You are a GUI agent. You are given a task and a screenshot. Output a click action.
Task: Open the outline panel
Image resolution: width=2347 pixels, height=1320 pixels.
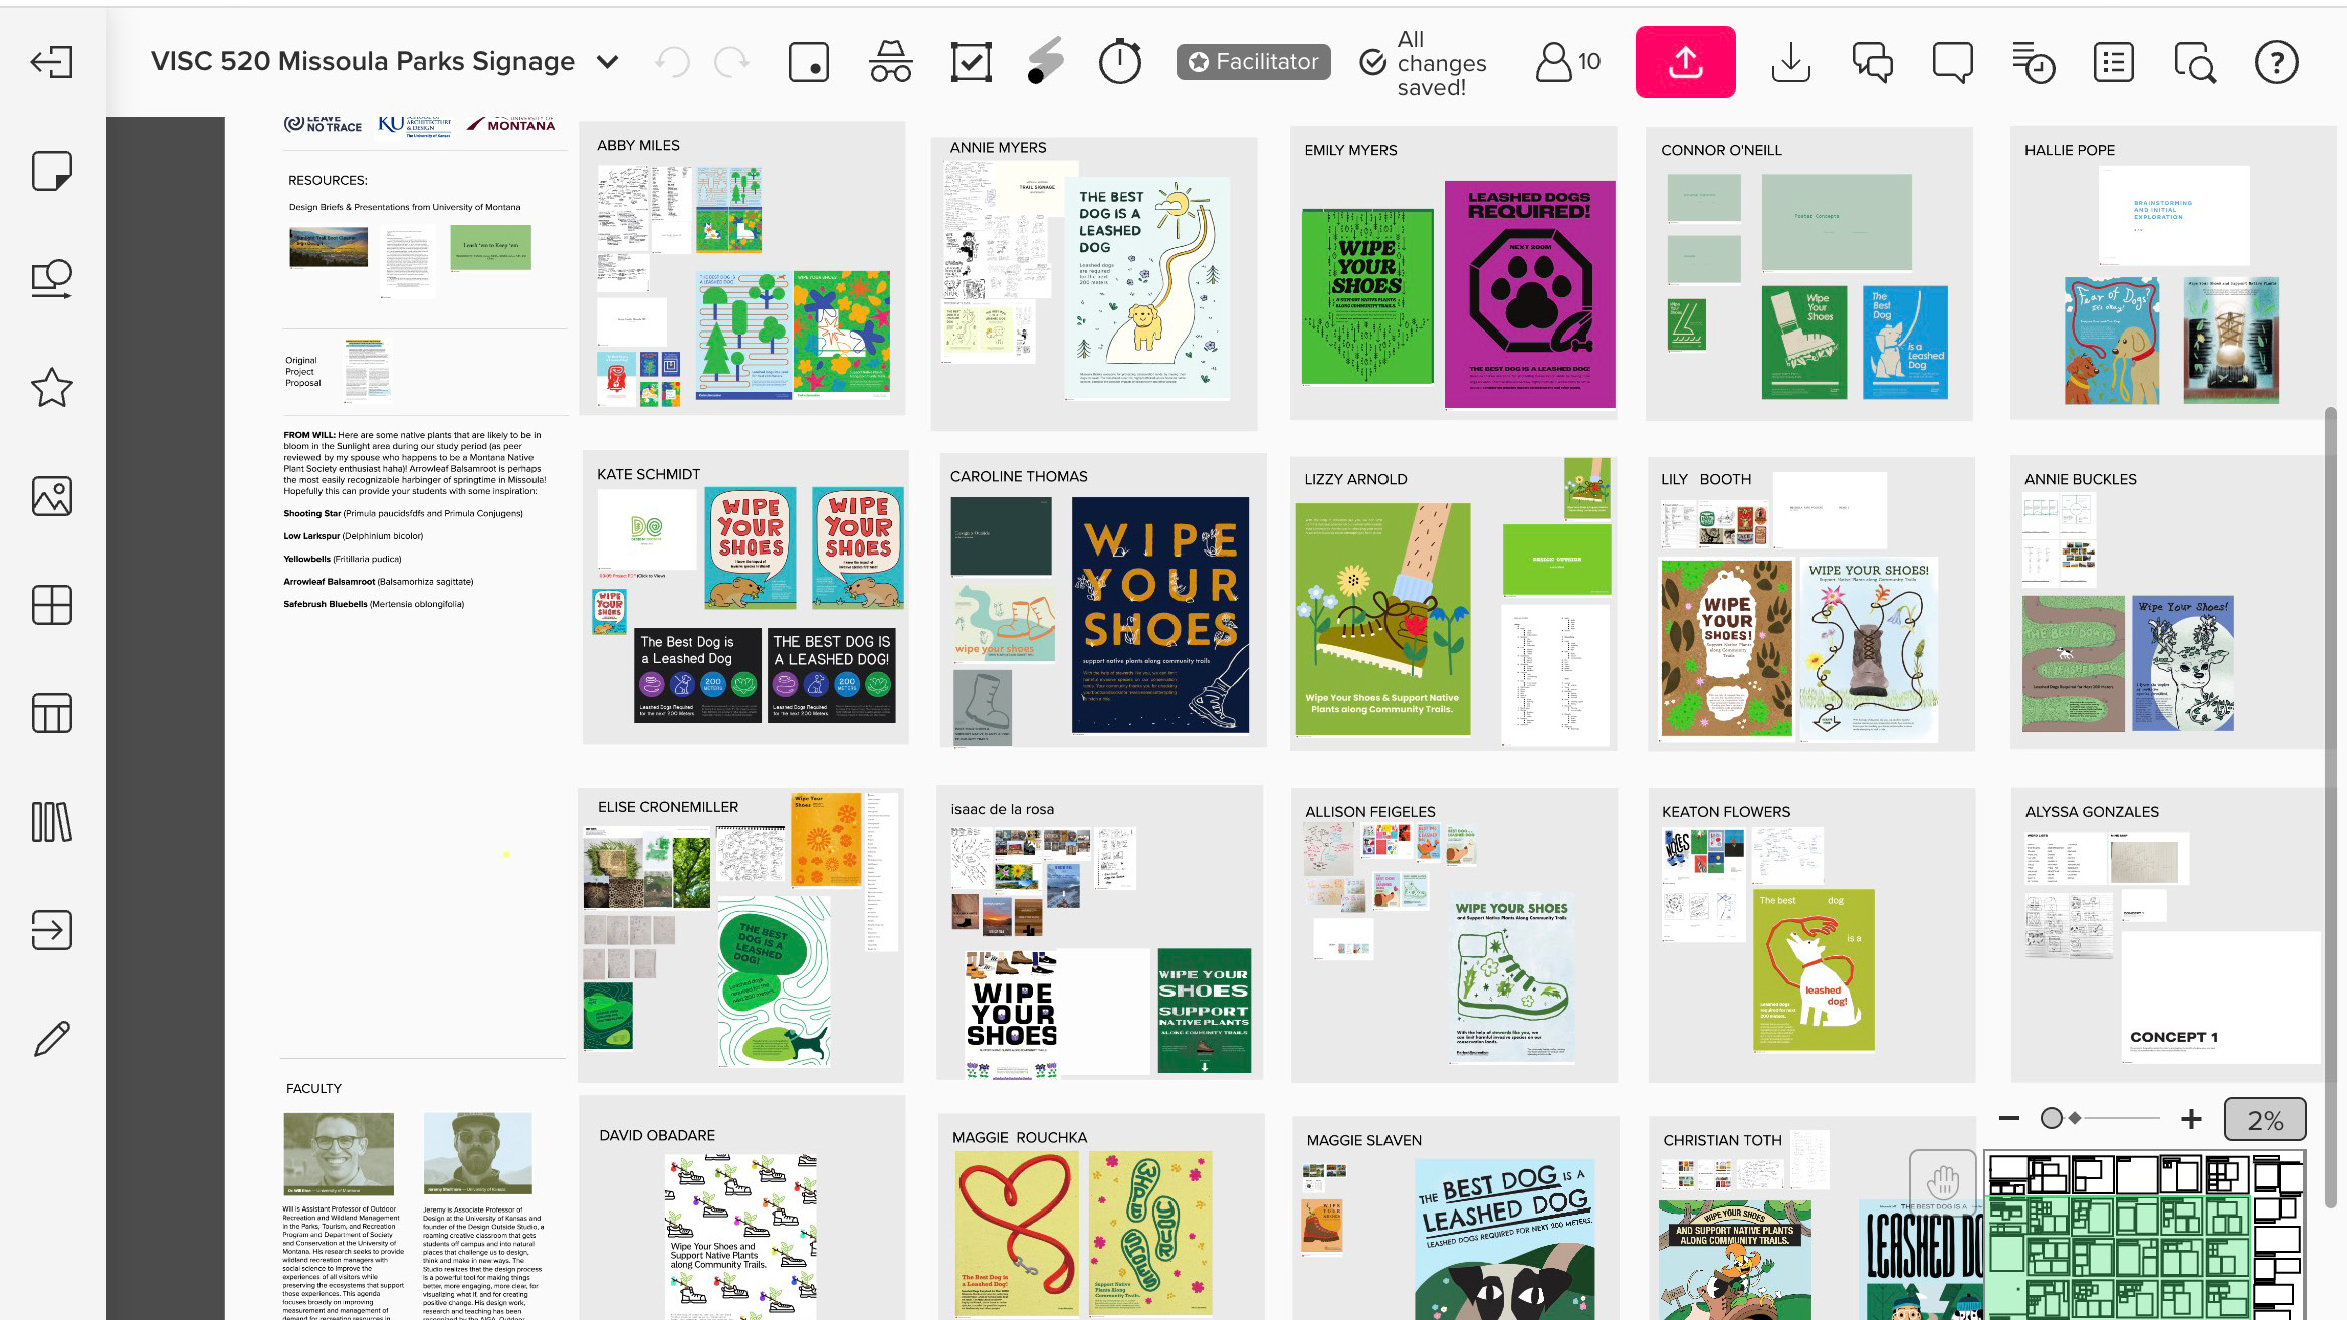pos(2113,62)
